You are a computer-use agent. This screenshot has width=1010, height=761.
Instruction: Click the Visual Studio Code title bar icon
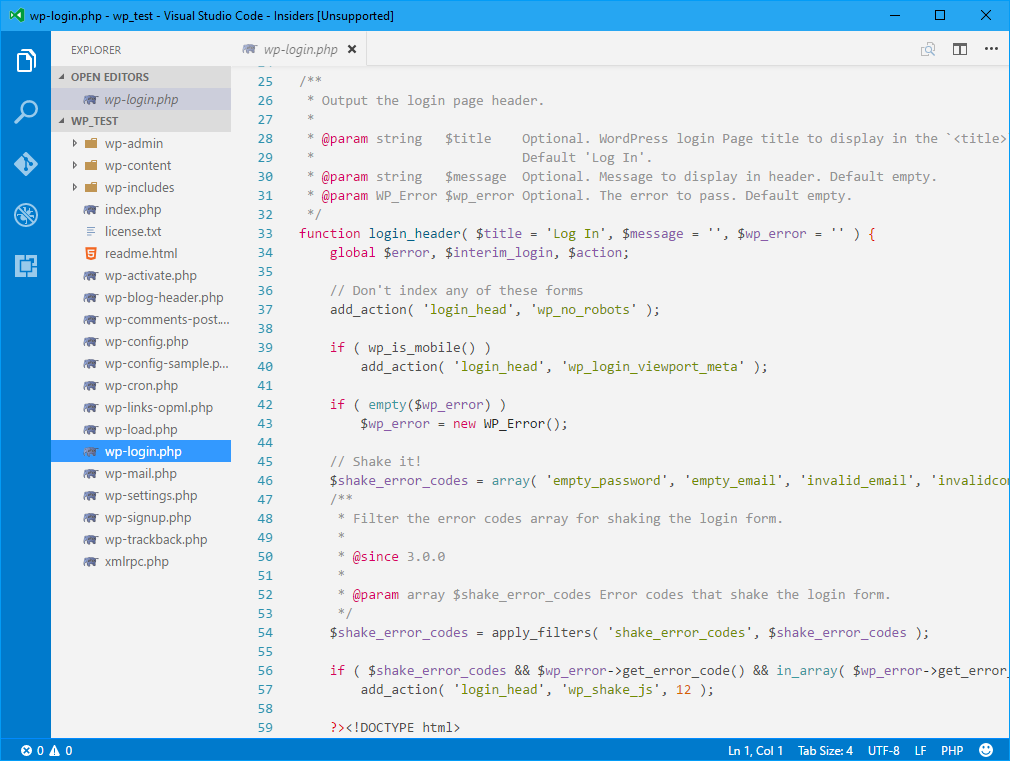pyautogui.click(x=17, y=15)
